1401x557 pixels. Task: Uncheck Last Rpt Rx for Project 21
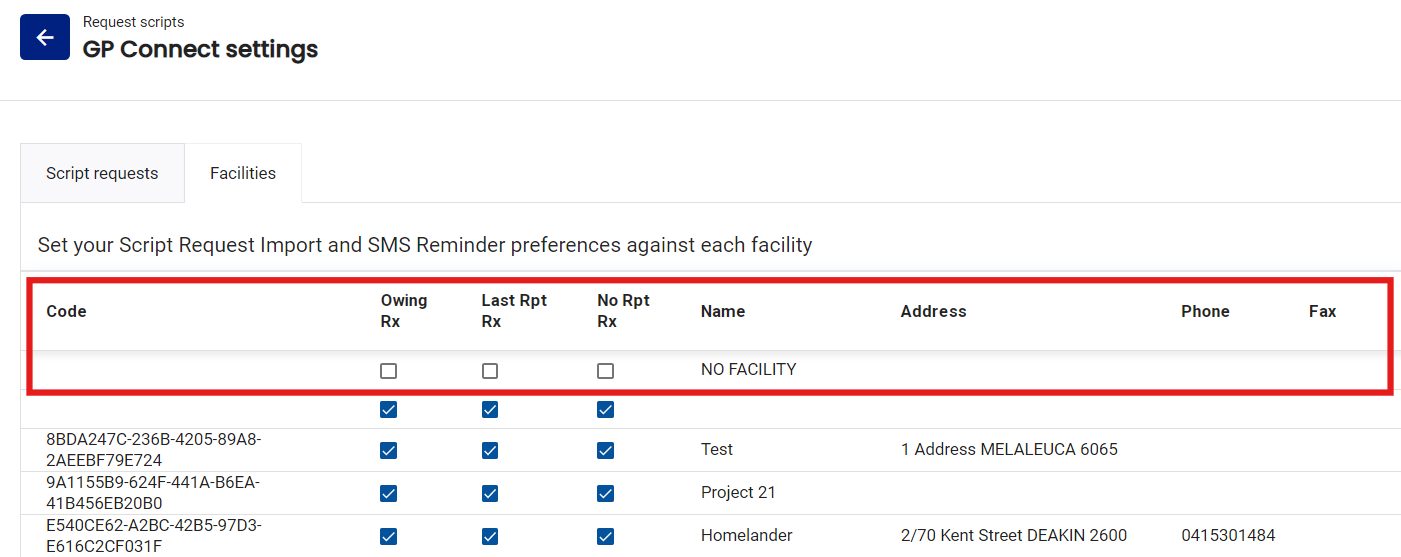click(x=490, y=493)
